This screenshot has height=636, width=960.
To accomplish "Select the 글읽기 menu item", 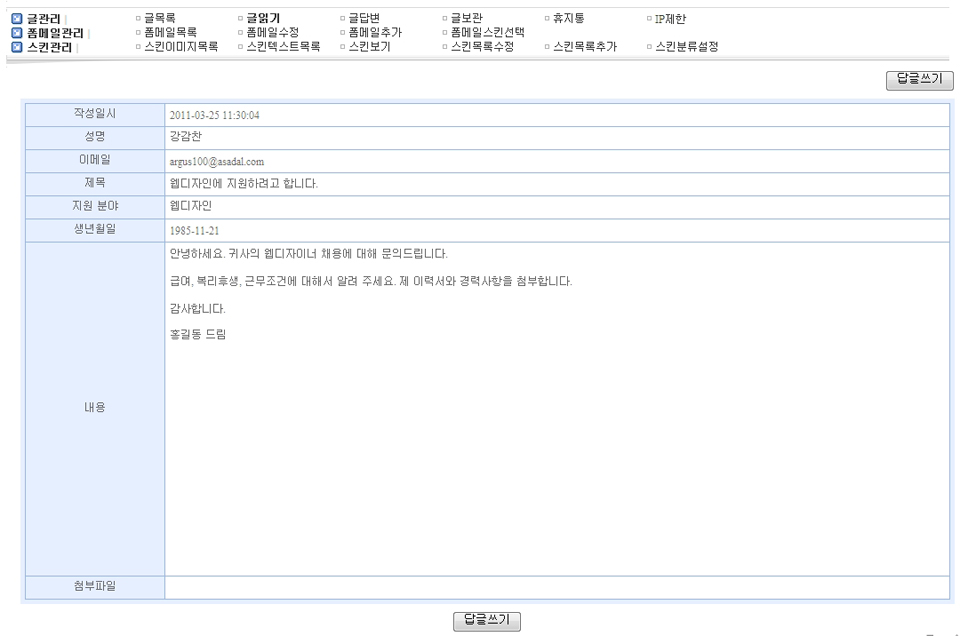I will (263, 19).
